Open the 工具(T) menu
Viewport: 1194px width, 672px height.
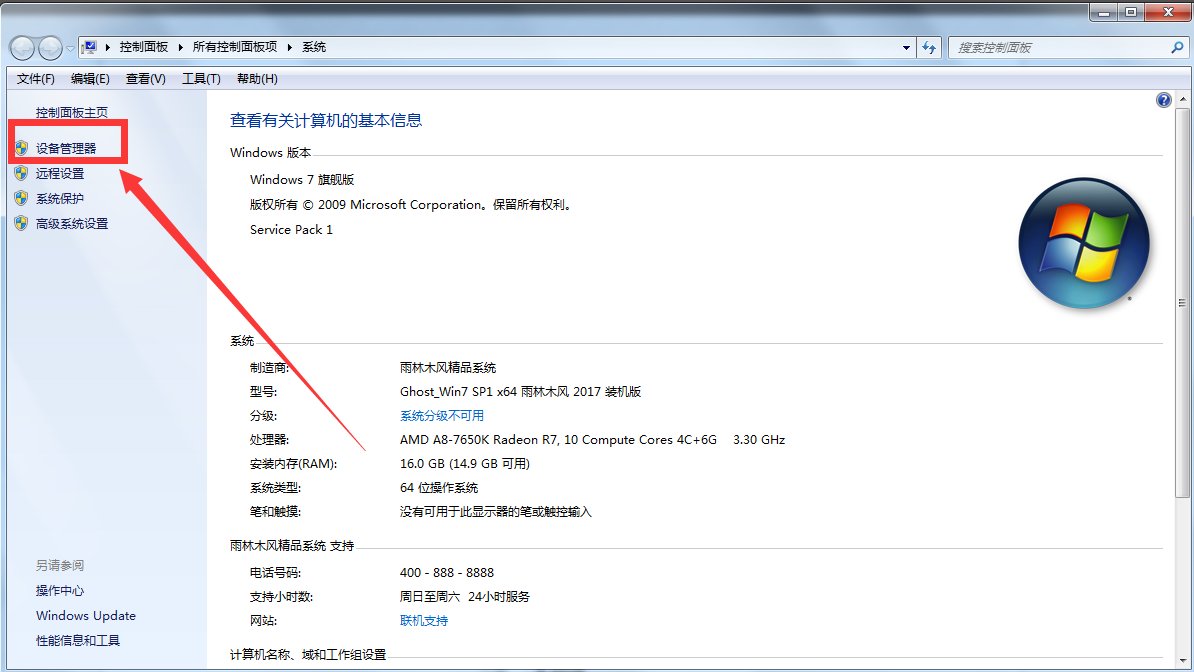point(201,79)
